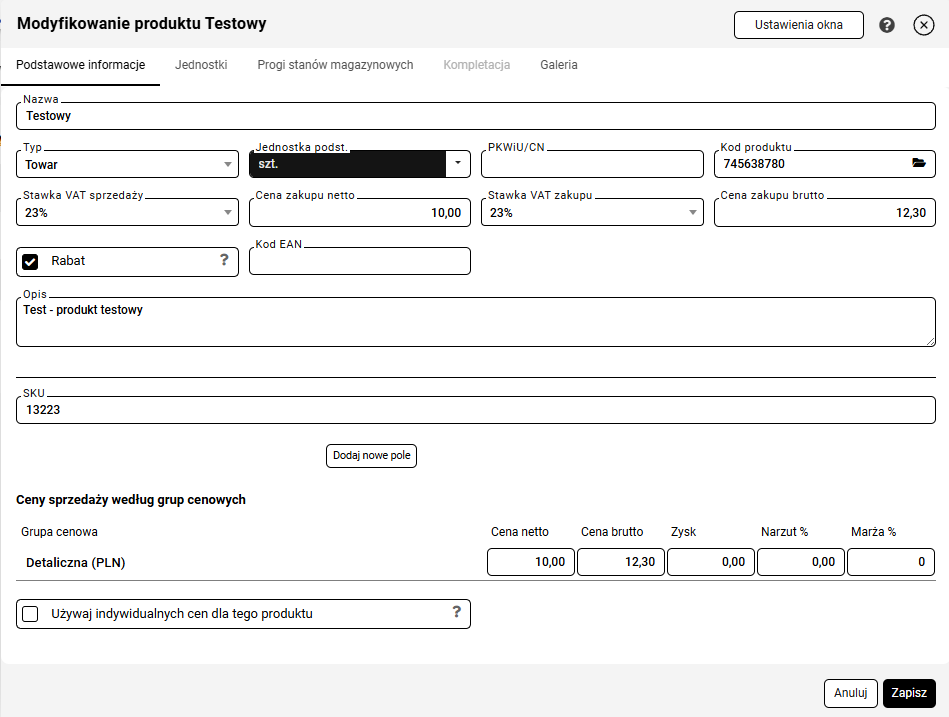The width and height of the screenshot is (949, 717).
Task: Expand Stawka VAT sprzedaży dropdown
Action: [x=227, y=212]
